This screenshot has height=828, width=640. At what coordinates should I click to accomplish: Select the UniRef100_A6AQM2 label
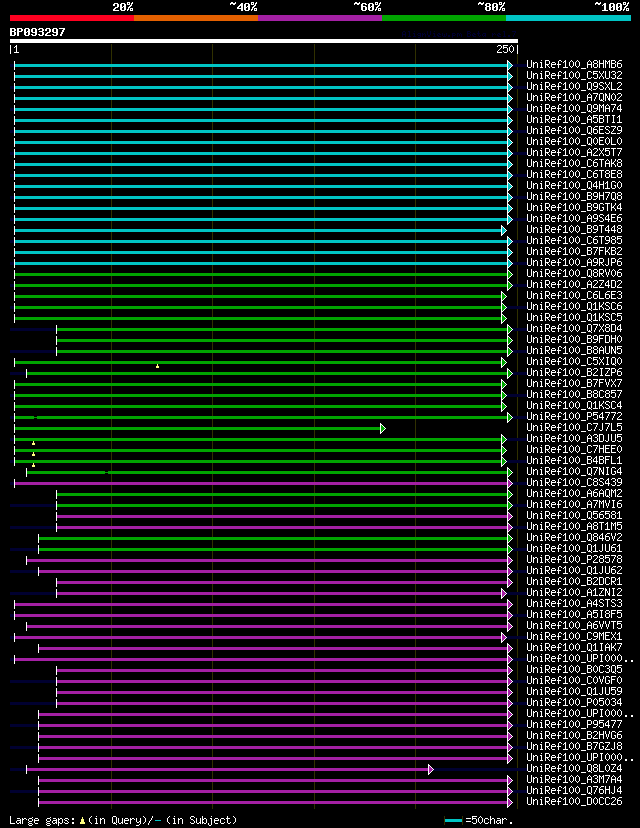pos(574,493)
